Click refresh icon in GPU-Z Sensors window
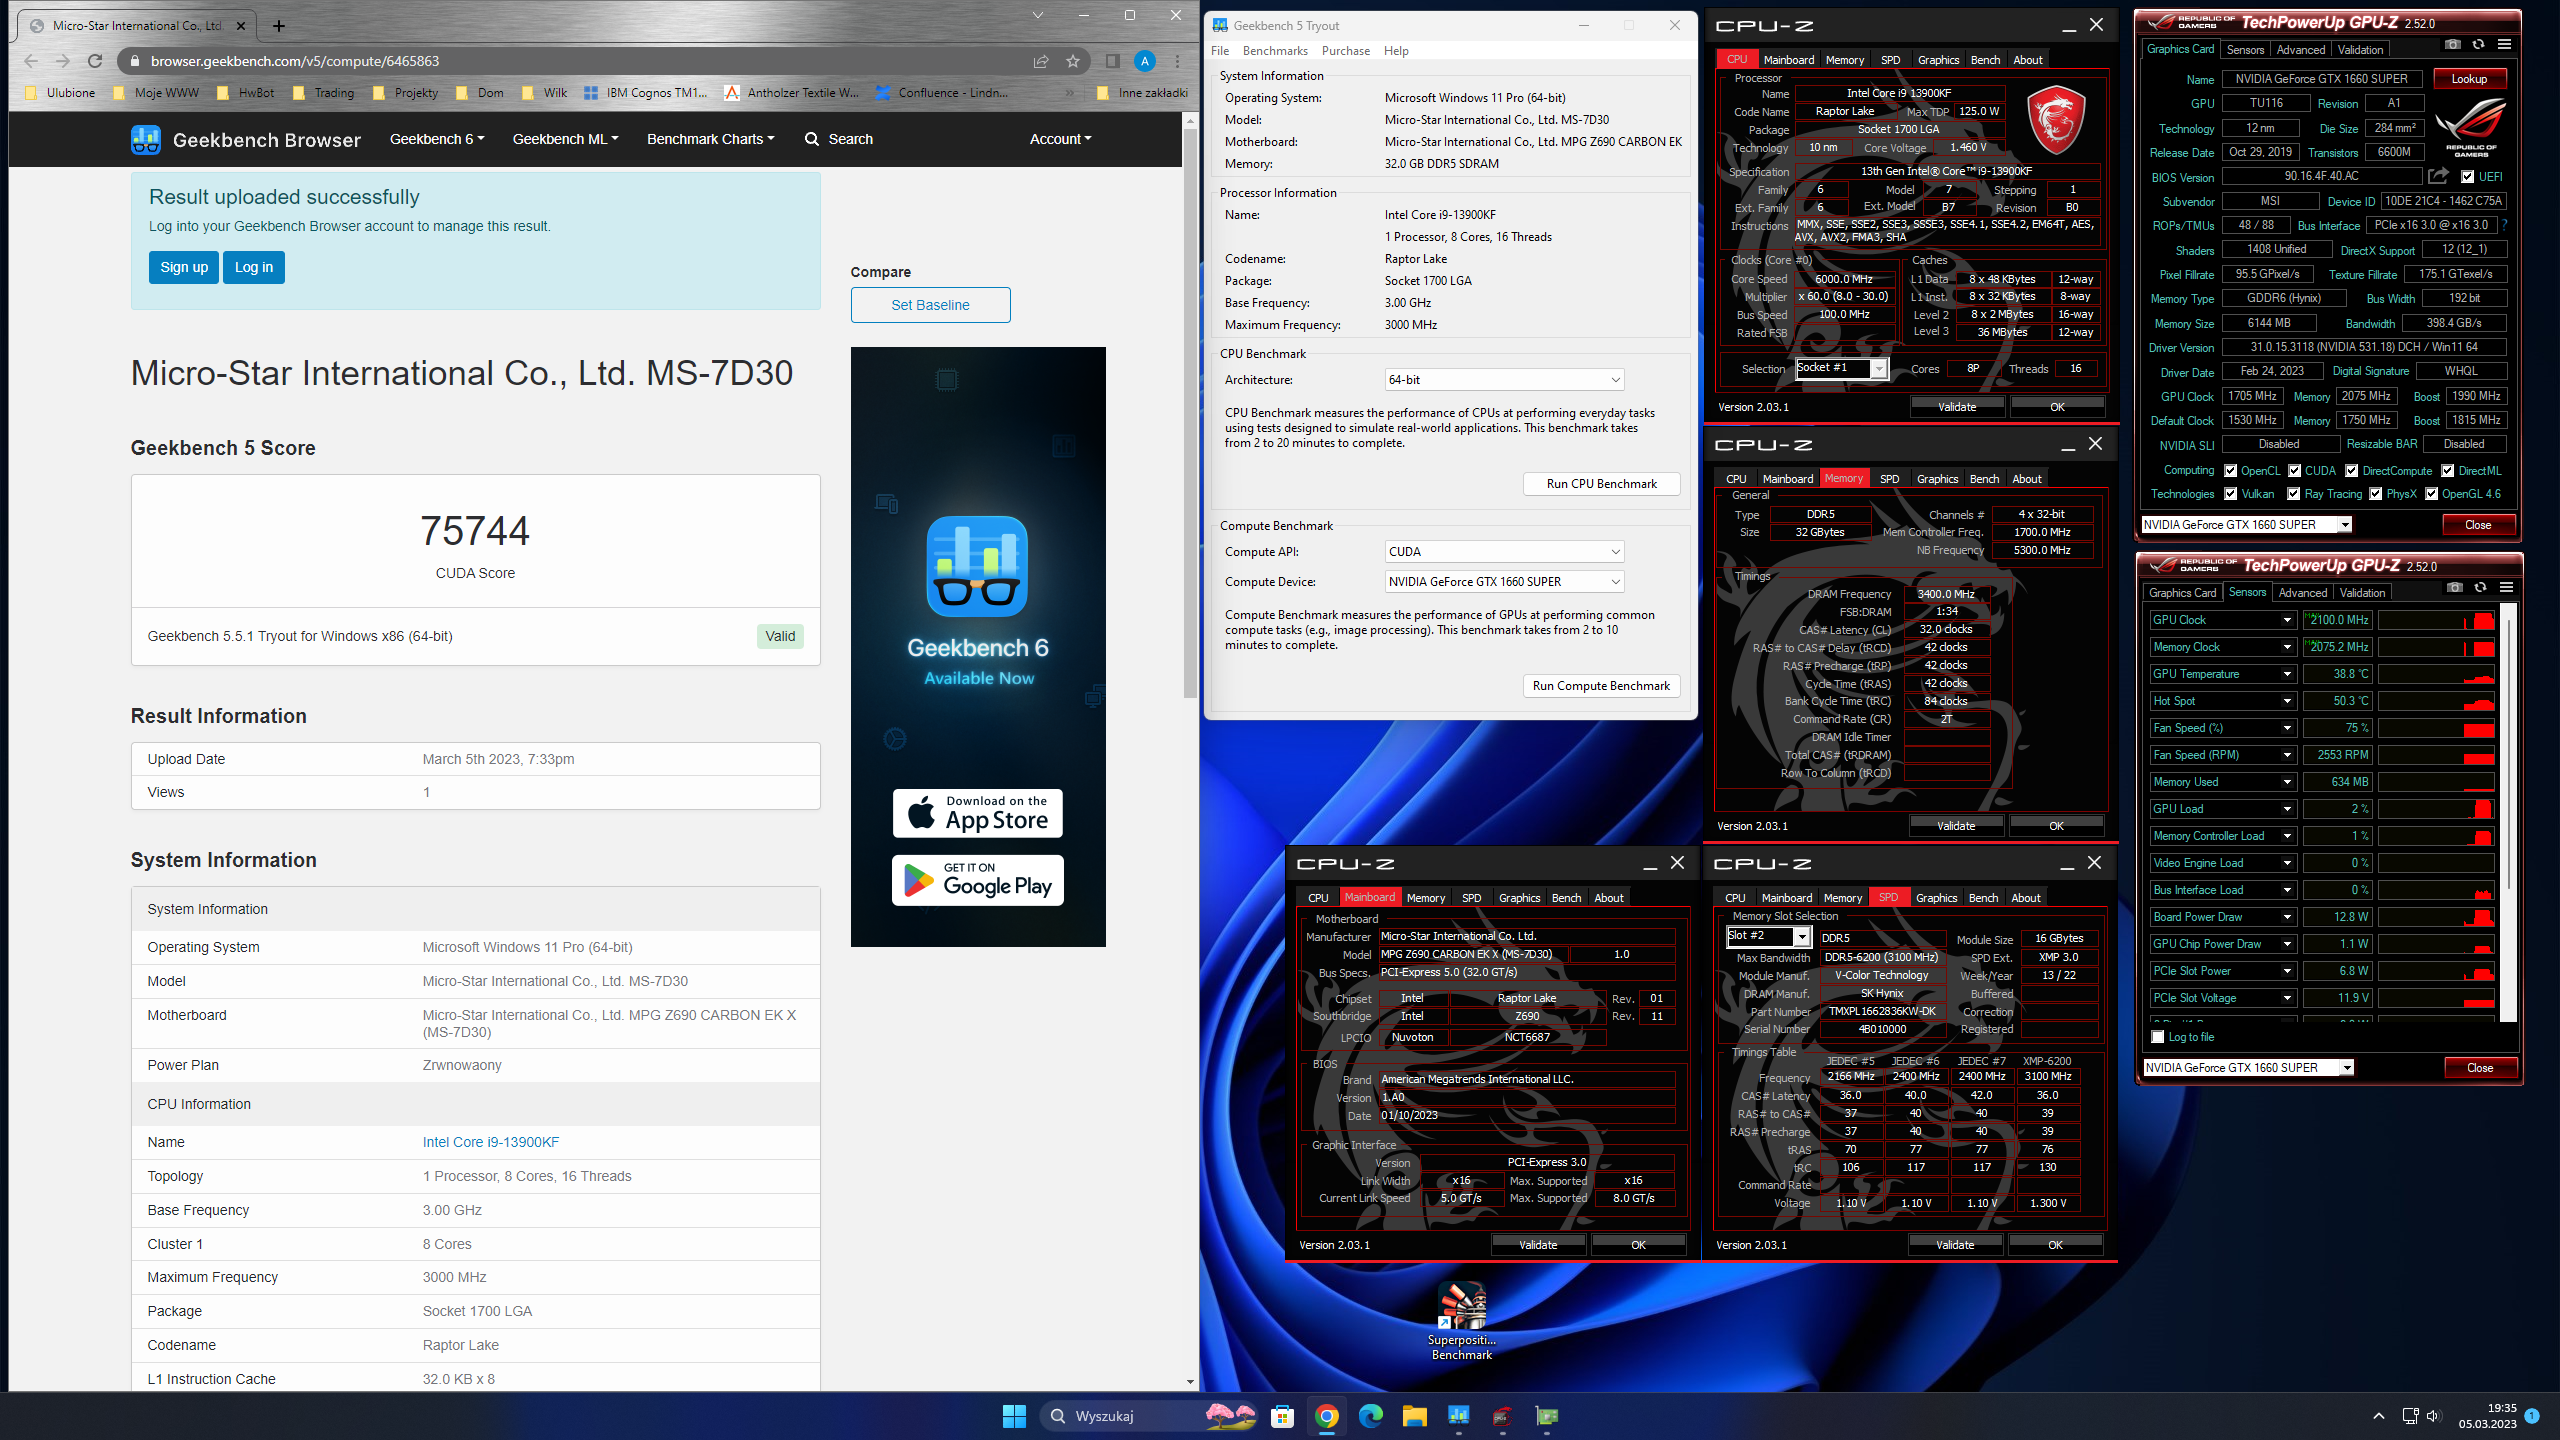This screenshot has height=1440, width=2560. pyautogui.click(x=2481, y=587)
